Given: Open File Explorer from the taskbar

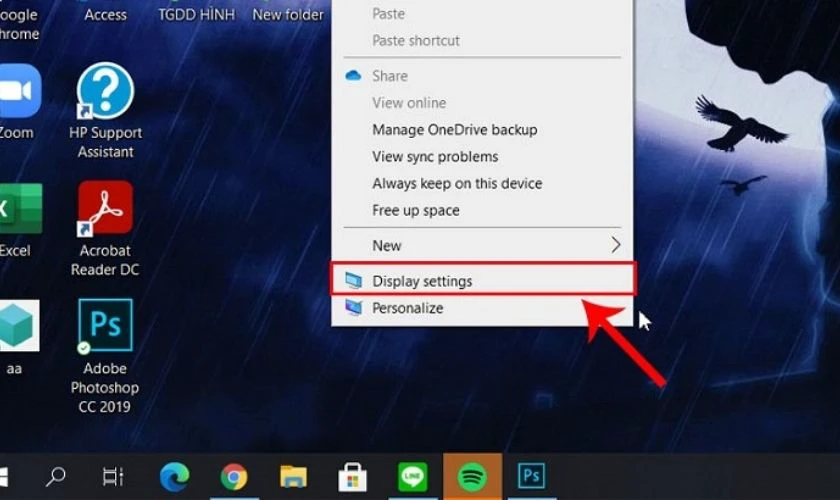Looking at the screenshot, I should click(x=293, y=476).
